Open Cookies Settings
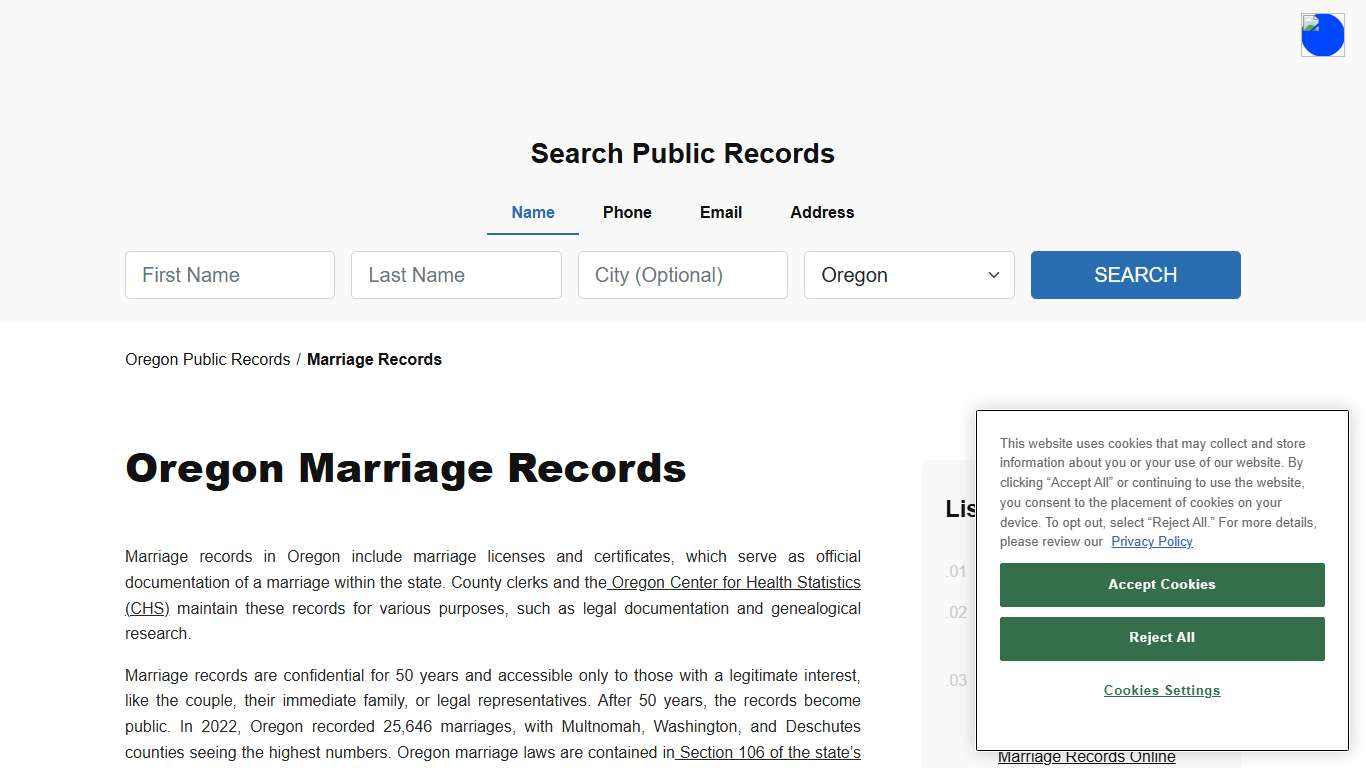This screenshot has width=1366, height=768. (x=1161, y=690)
